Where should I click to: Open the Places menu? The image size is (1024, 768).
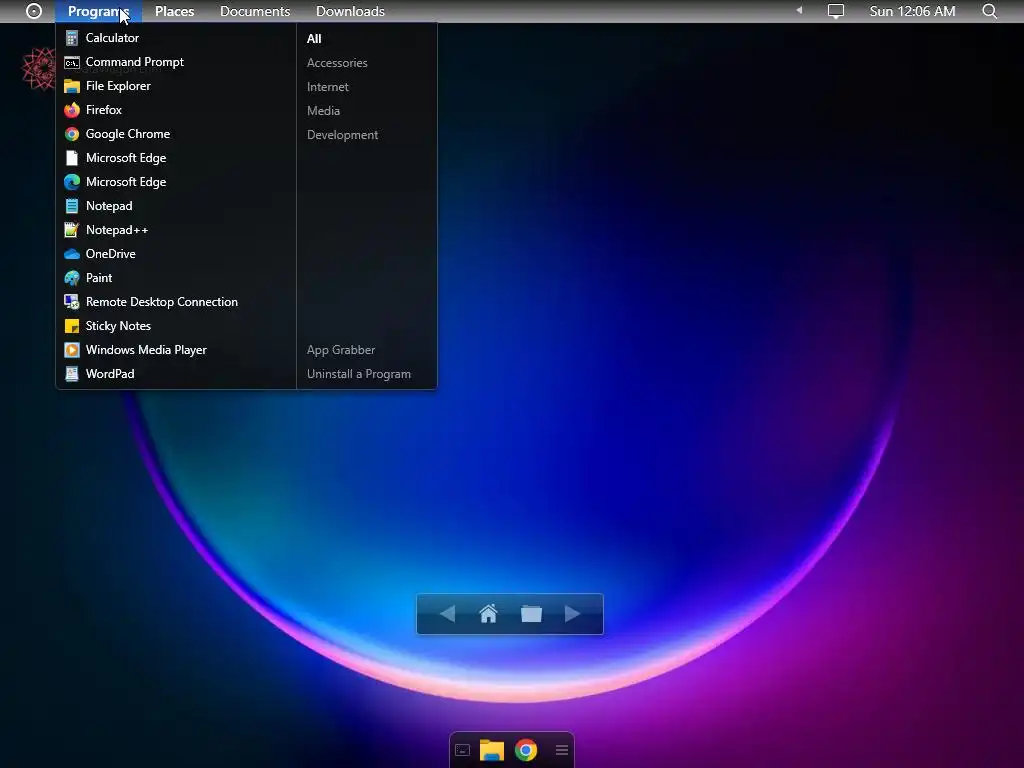click(x=174, y=11)
